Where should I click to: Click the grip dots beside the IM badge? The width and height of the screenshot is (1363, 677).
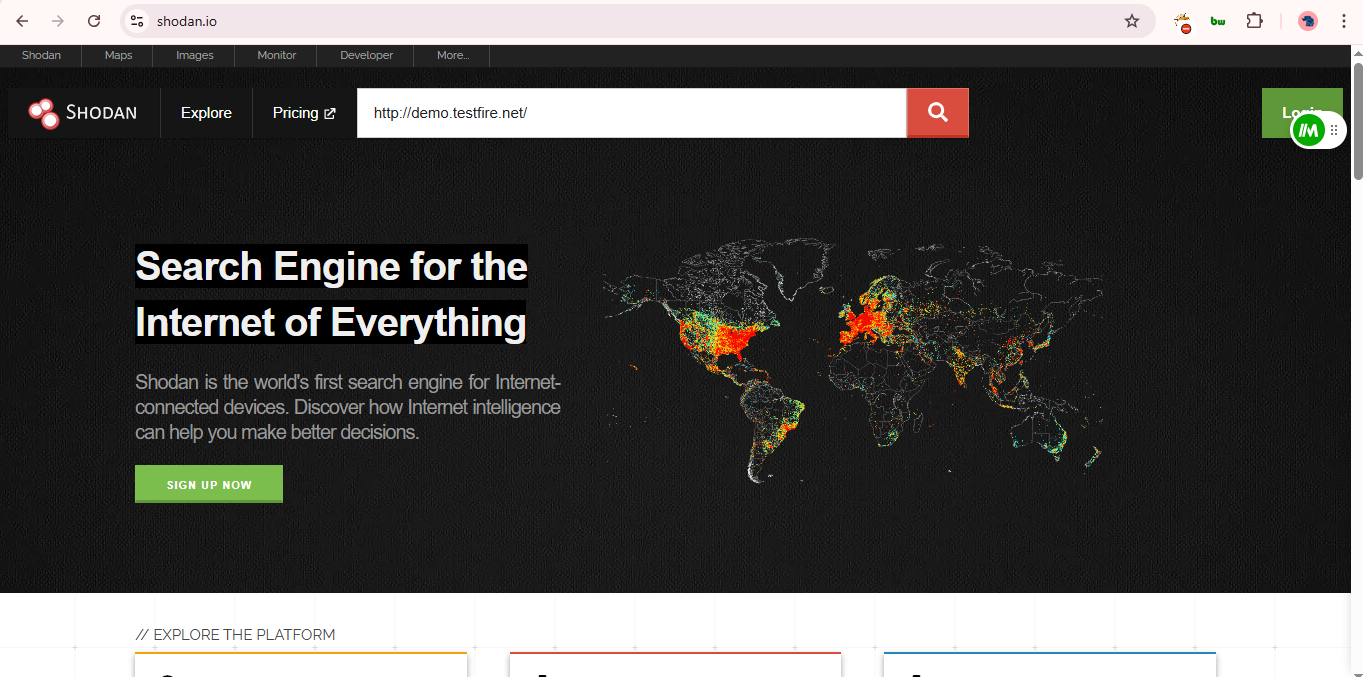(x=1334, y=130)
